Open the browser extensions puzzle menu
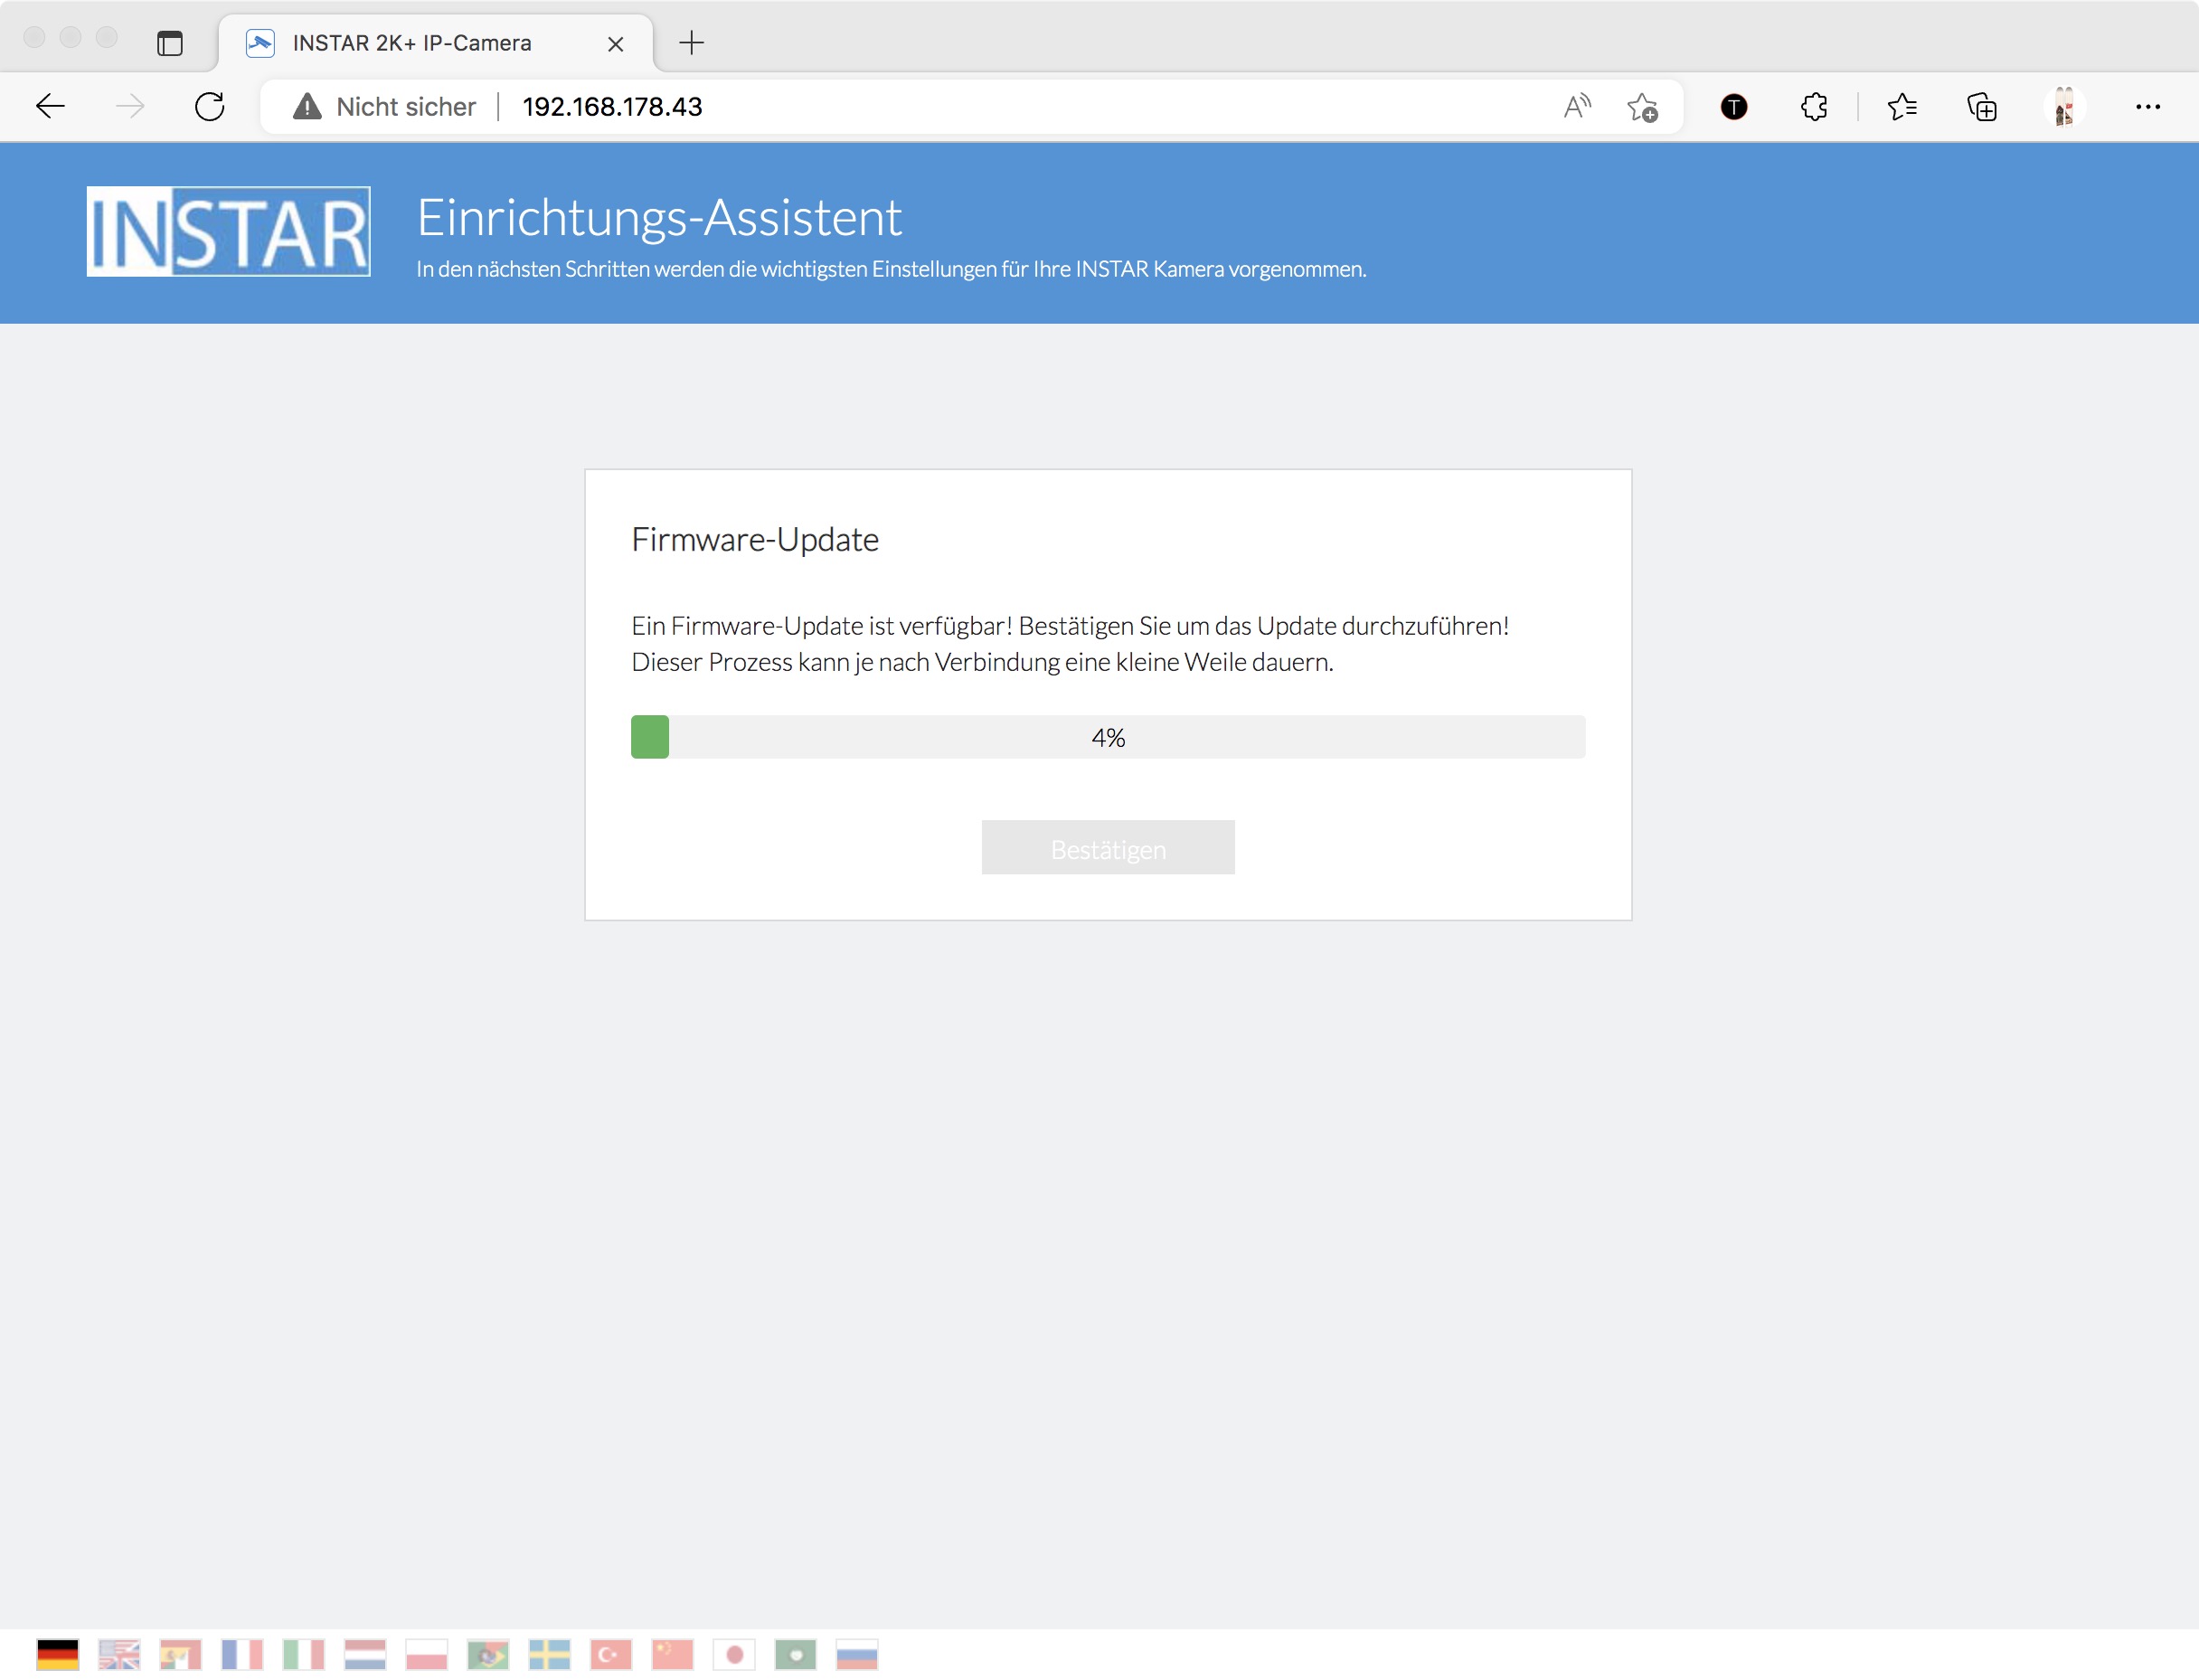The height and width of the screenshot is (1680, 2199). click(1813, 106)
